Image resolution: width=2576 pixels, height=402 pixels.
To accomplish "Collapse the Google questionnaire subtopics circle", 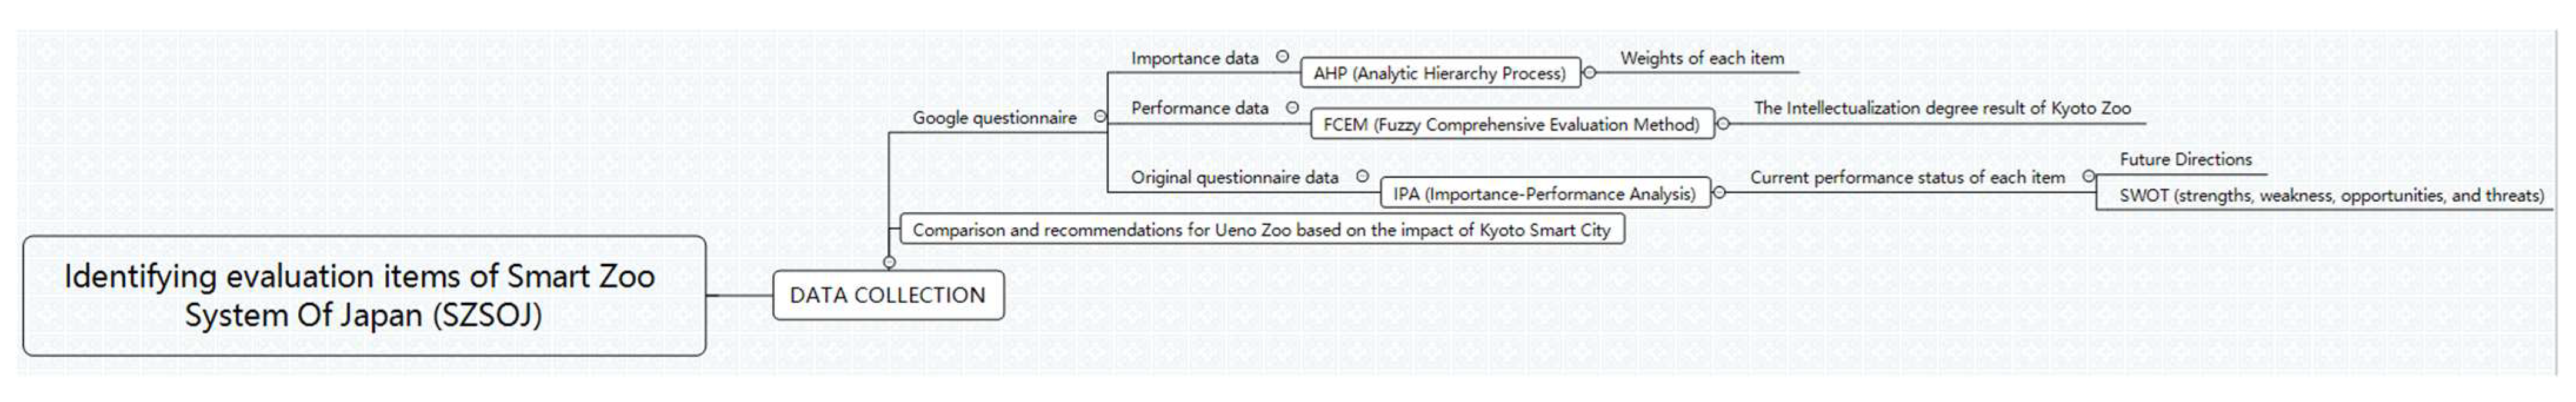I will pos(1100,117).
